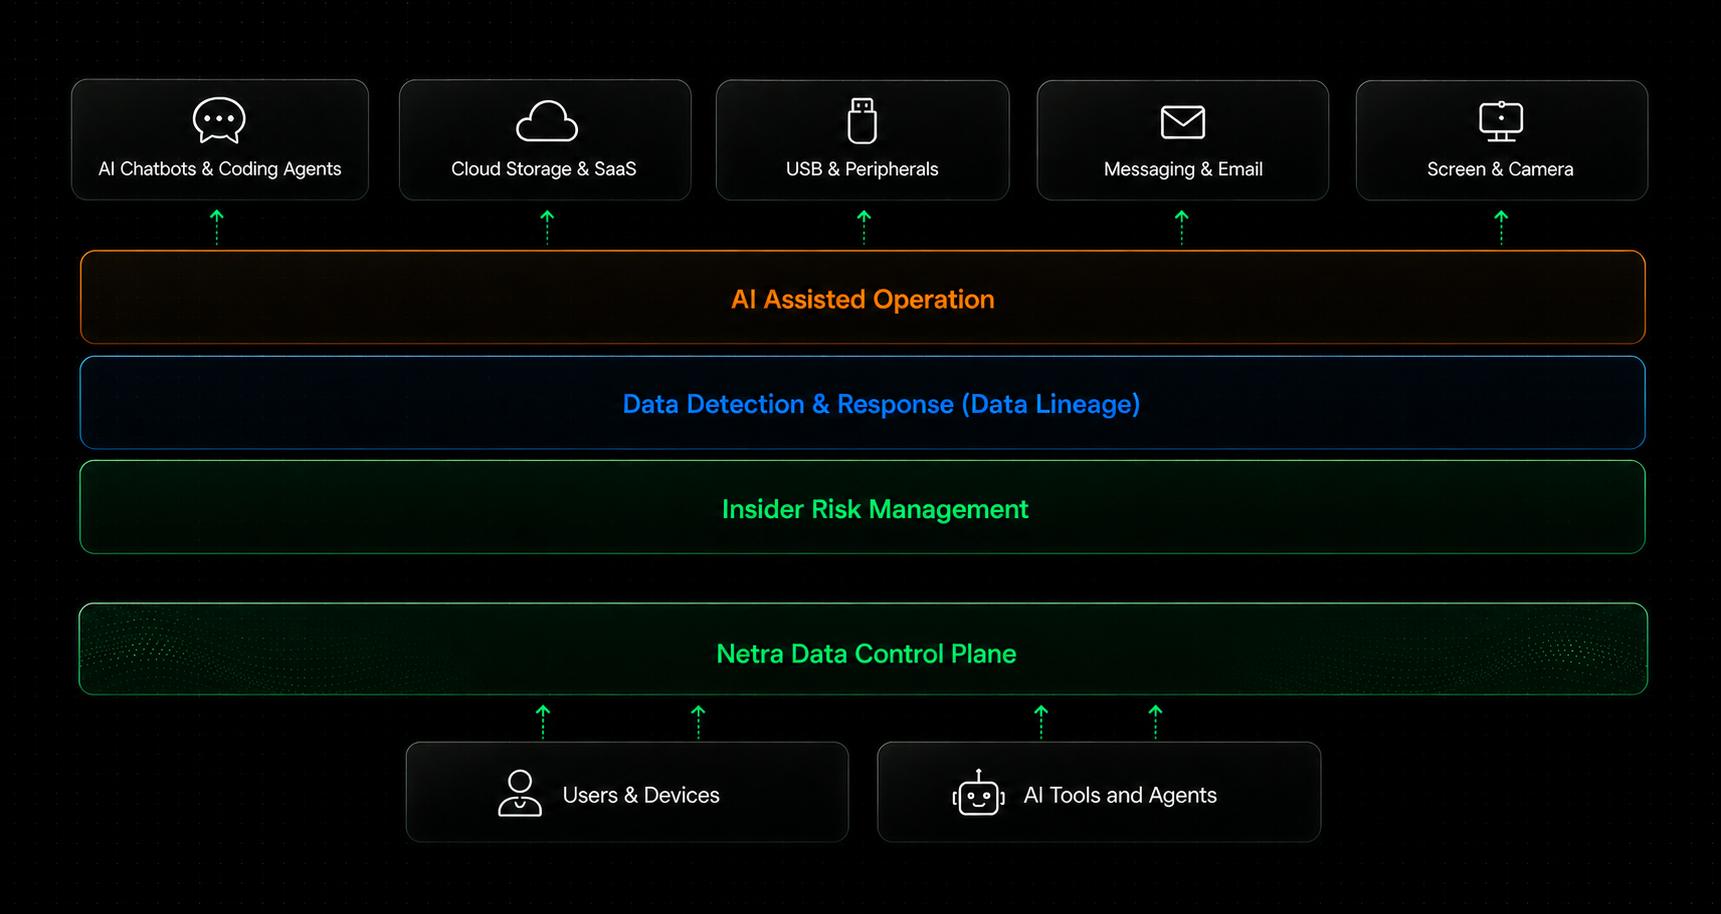Select the Cloud Storage & SaaS label
Screen dimensions: 1721x914
(x=544, y=169)
